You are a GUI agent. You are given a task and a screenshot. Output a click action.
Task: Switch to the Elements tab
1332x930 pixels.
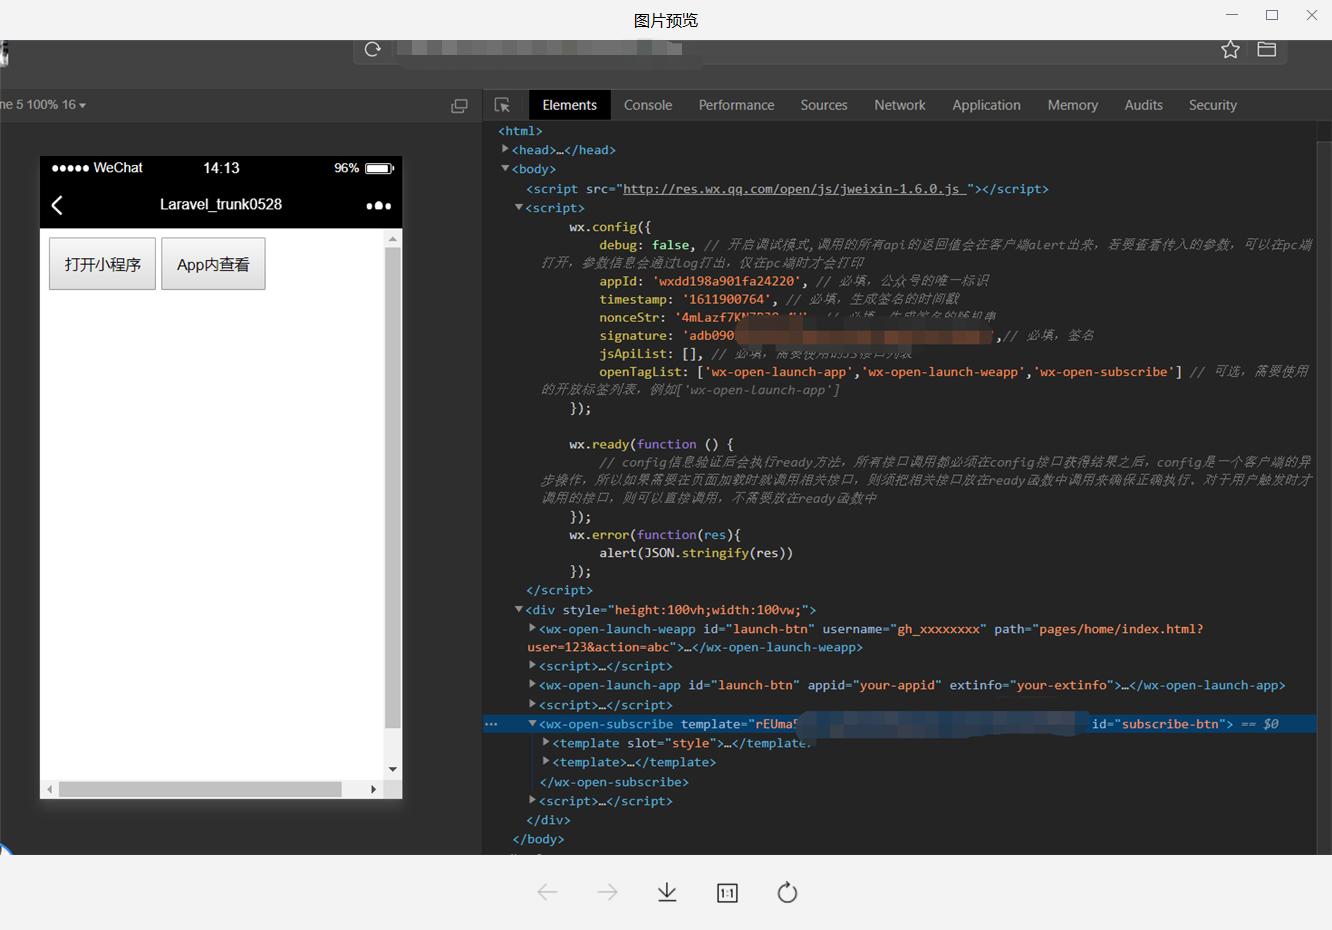[x=569, y=105]
